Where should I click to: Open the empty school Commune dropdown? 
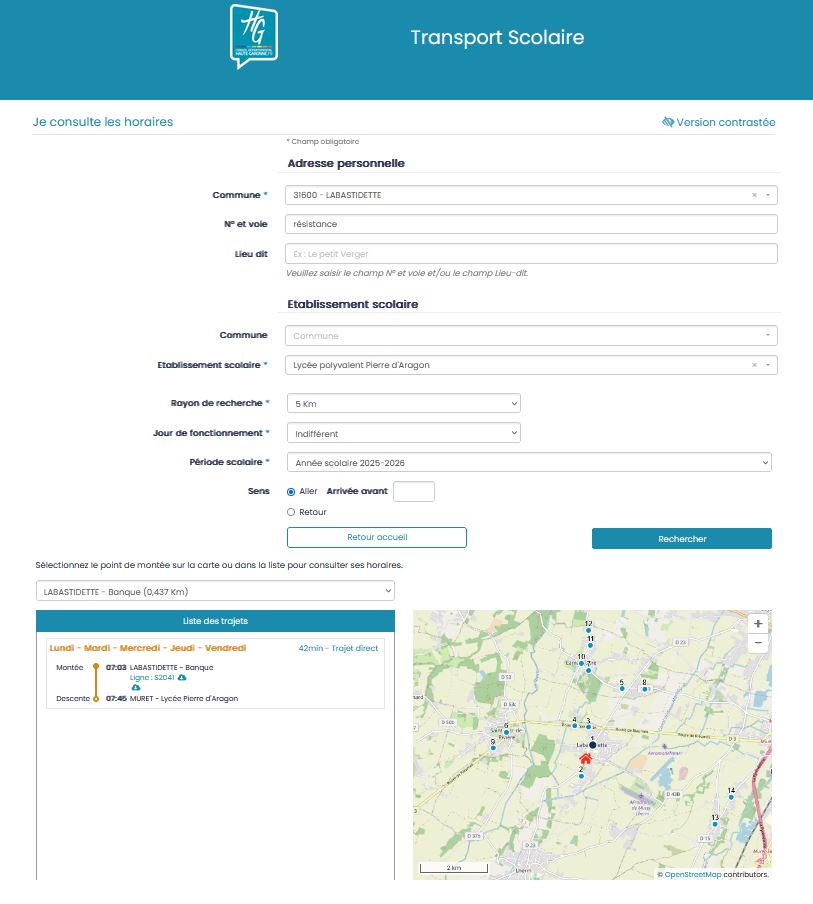coord(531,336)
